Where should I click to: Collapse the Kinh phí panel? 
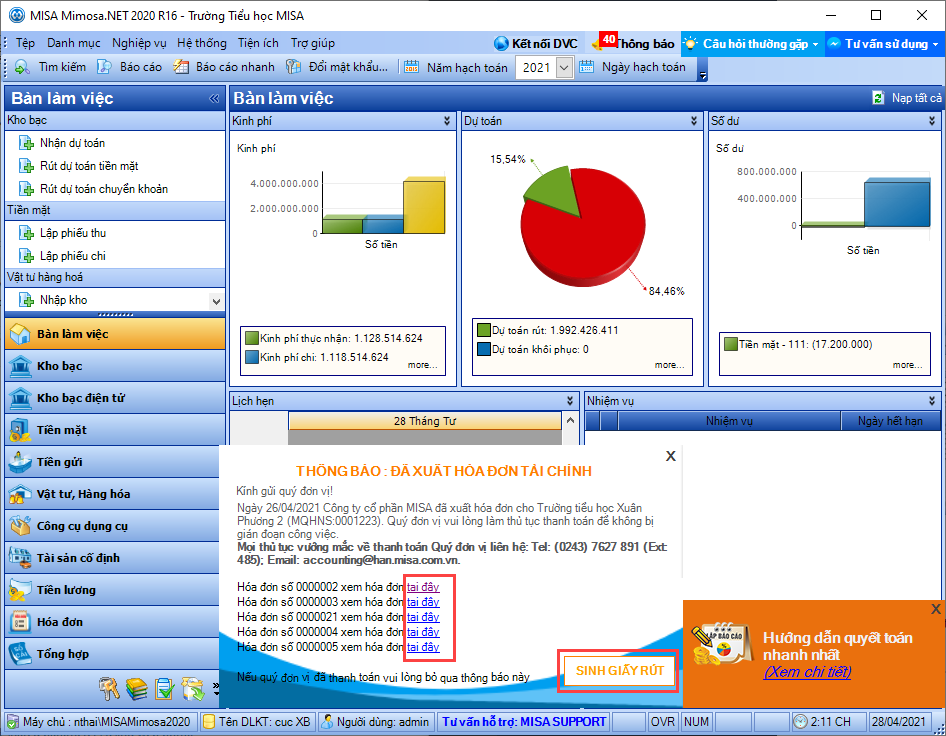(447, 121)
